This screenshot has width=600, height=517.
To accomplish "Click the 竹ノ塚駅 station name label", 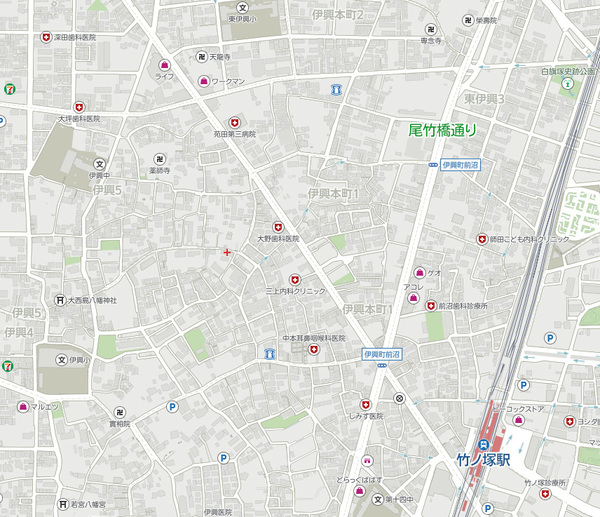I will pyautogui.click(x=482, y=461).
